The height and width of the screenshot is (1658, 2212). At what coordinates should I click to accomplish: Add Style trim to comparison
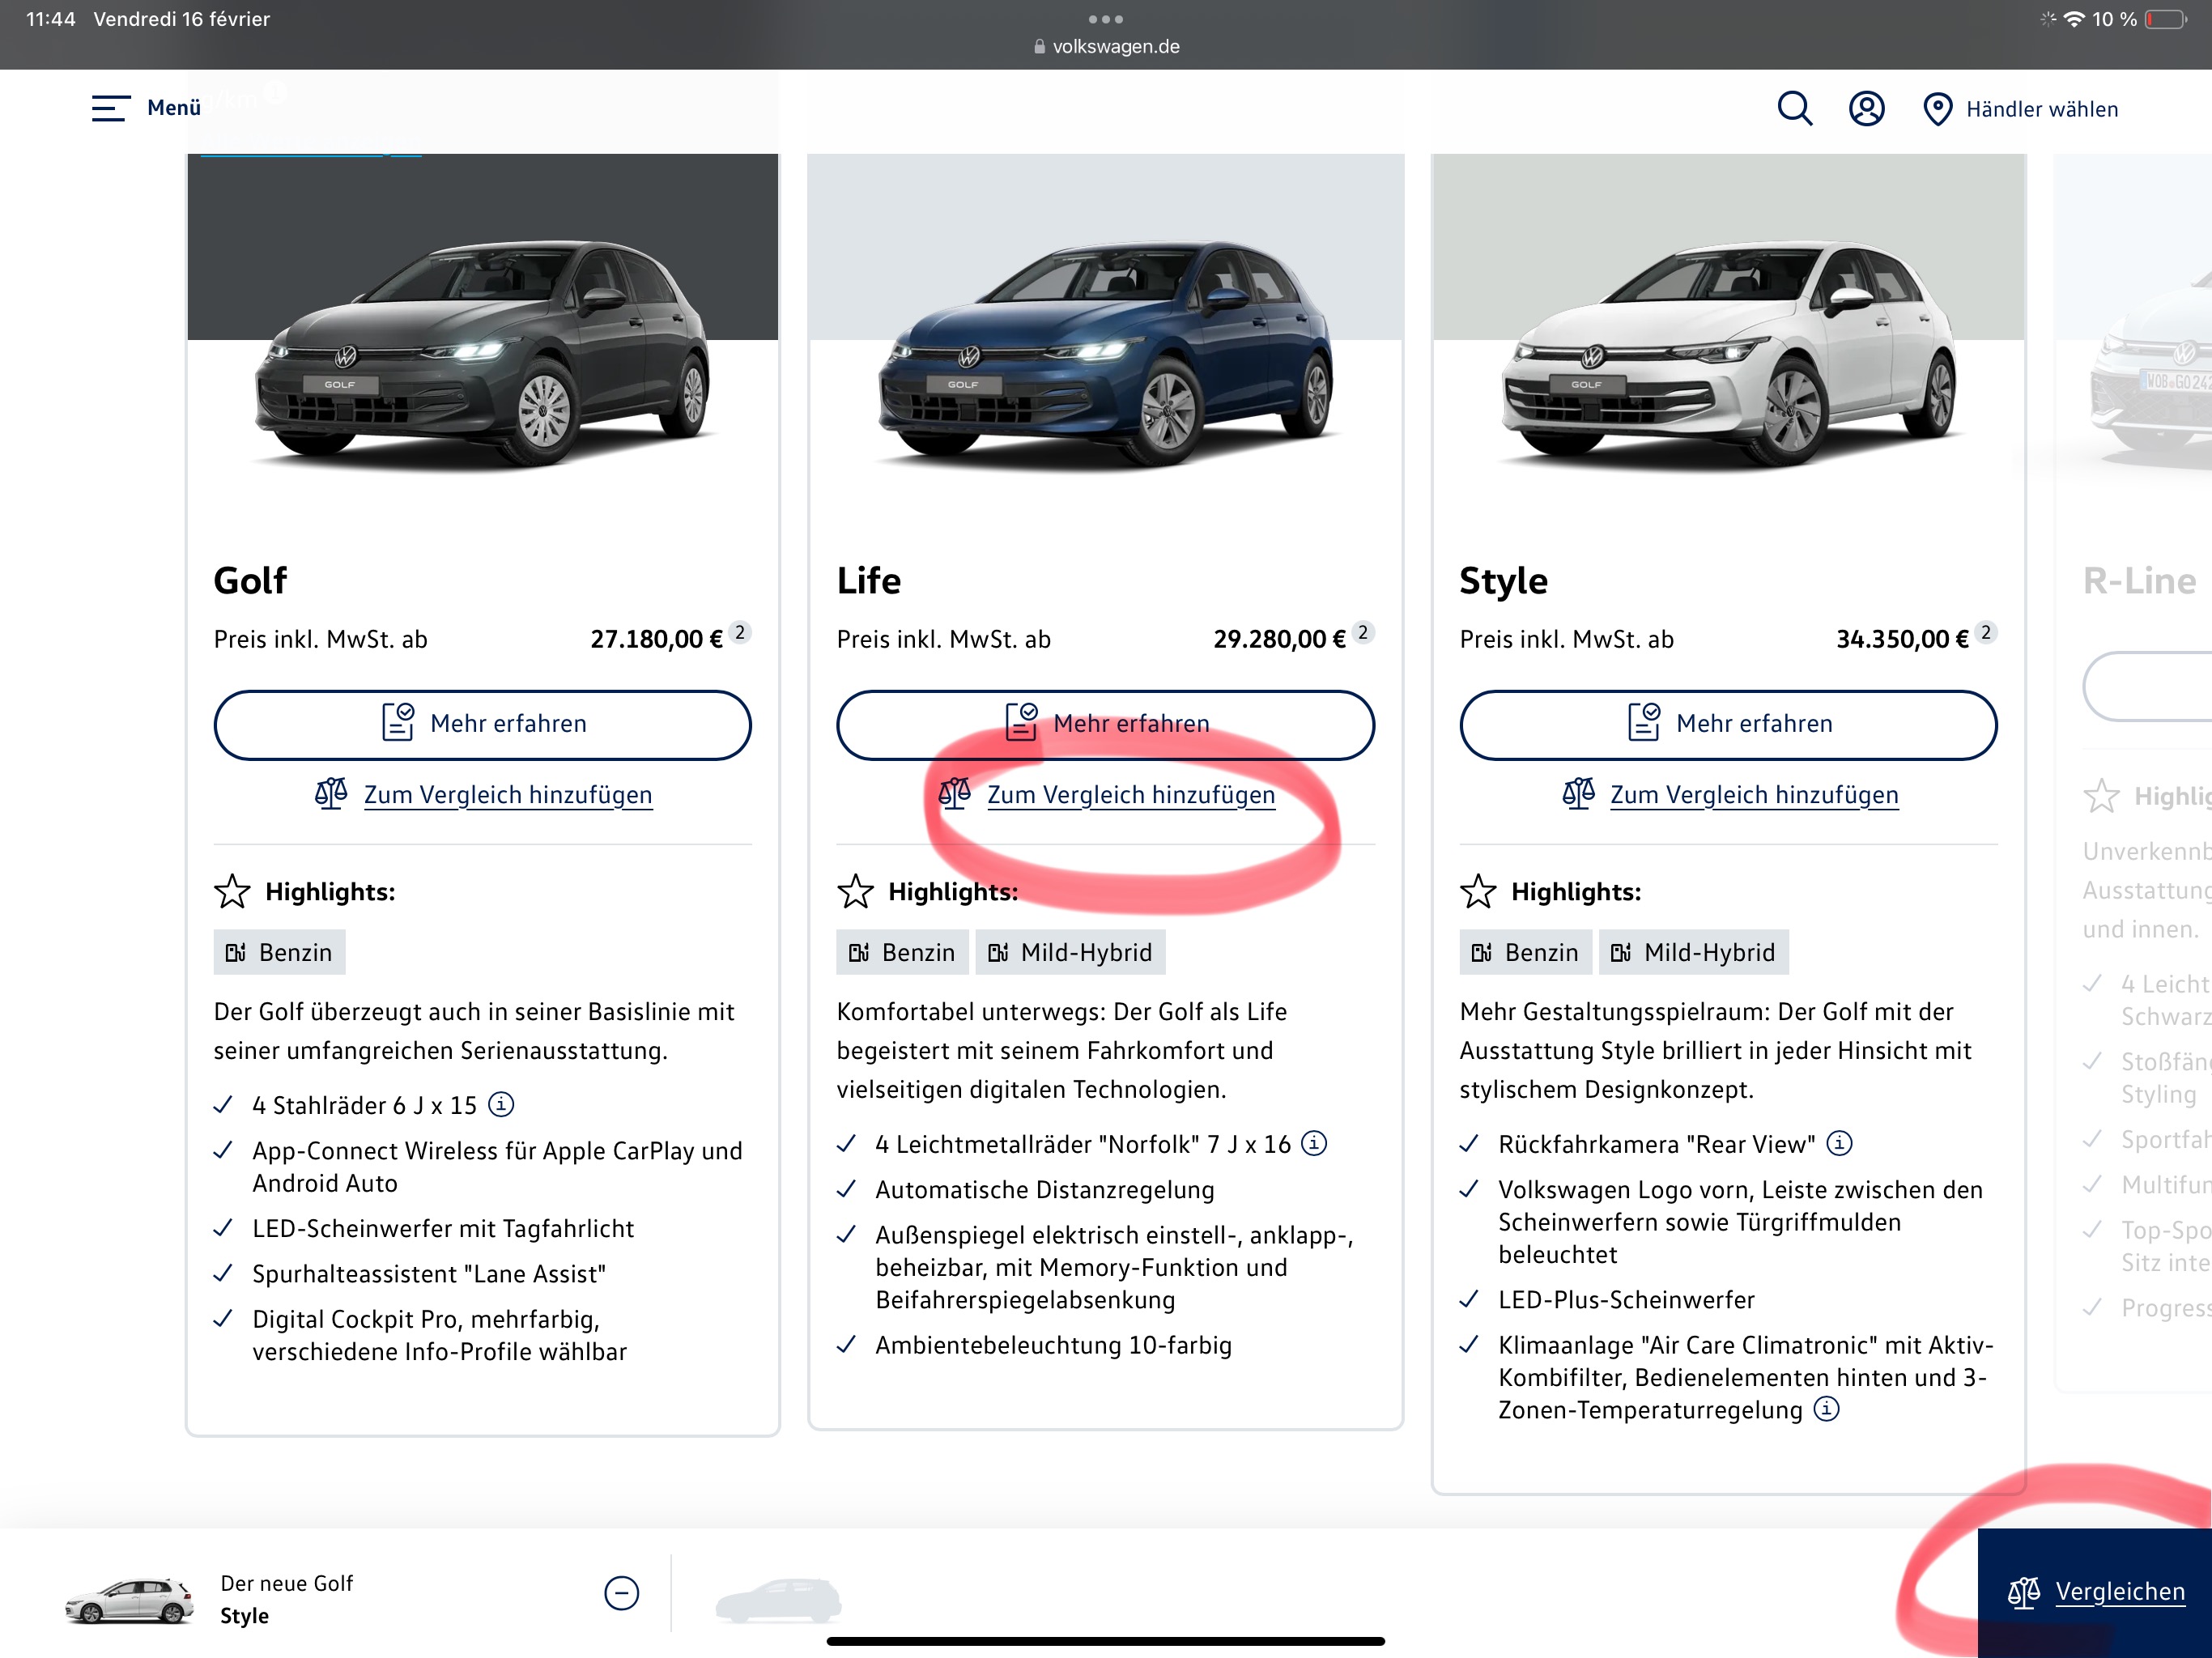(1753, 795)
